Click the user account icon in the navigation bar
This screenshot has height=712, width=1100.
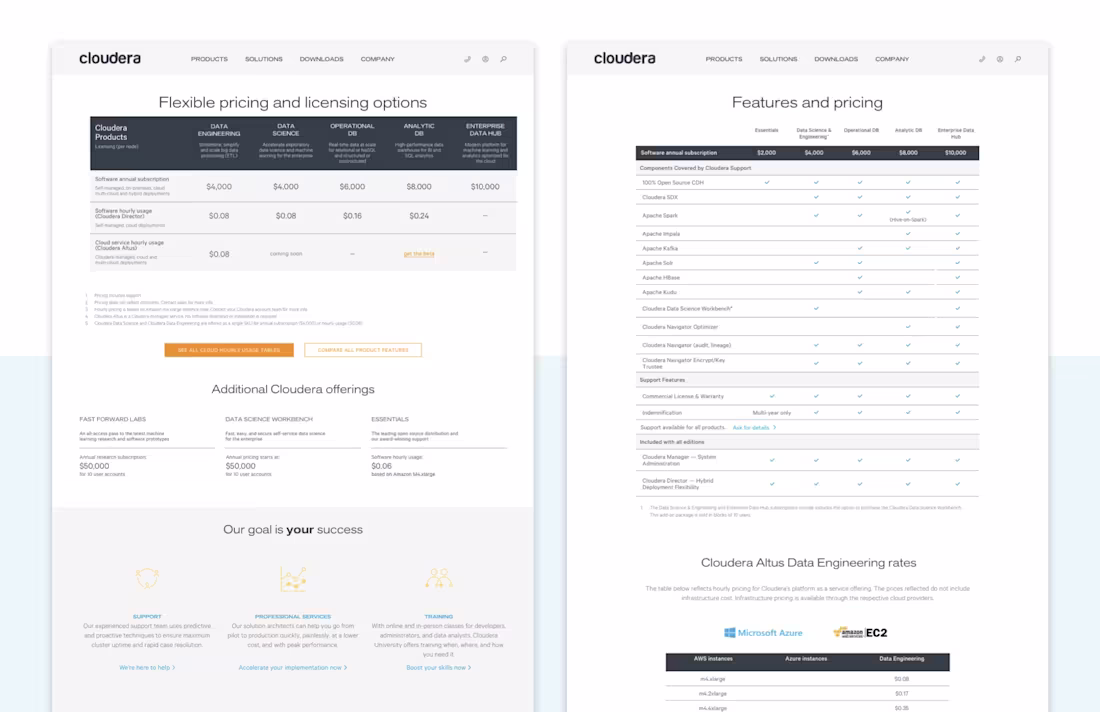point(485,59)
